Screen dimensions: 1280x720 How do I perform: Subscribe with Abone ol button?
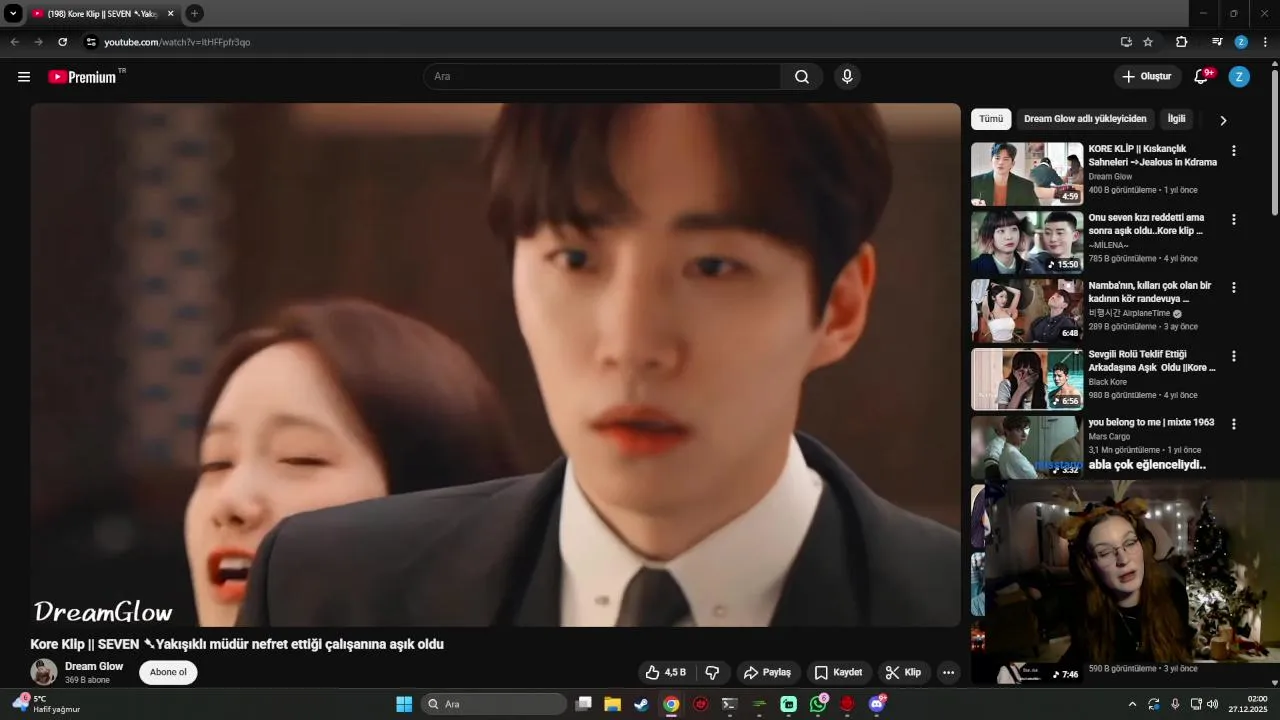[168, 672]
